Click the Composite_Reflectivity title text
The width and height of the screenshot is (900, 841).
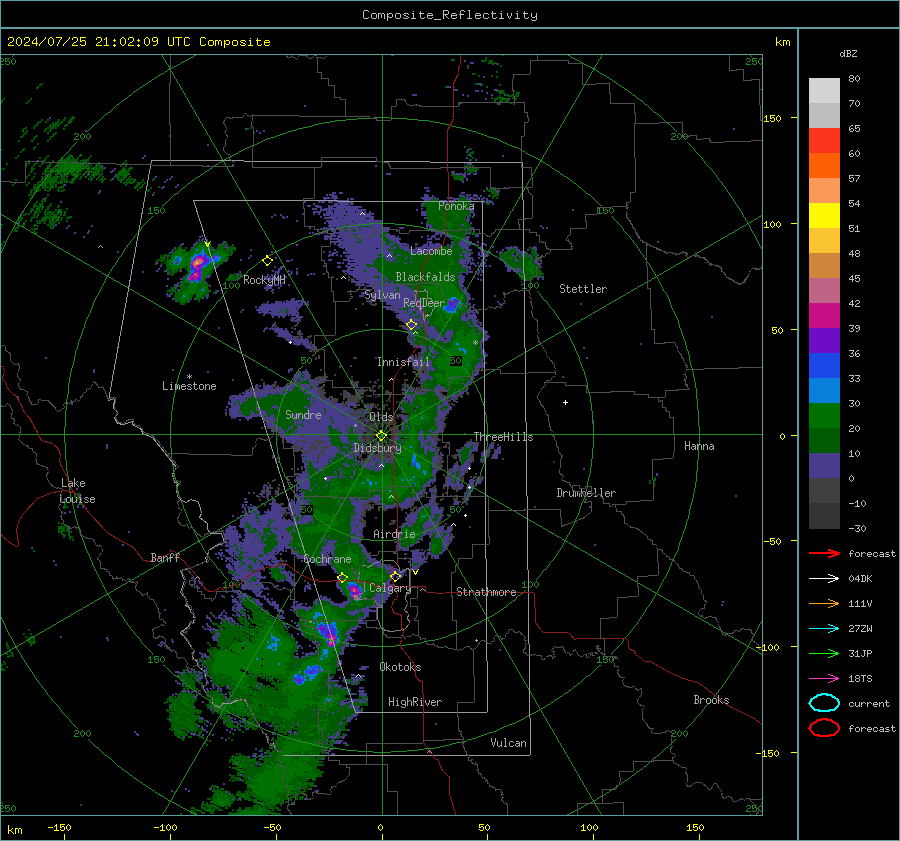pyautogui.click(x=450, y=15)
